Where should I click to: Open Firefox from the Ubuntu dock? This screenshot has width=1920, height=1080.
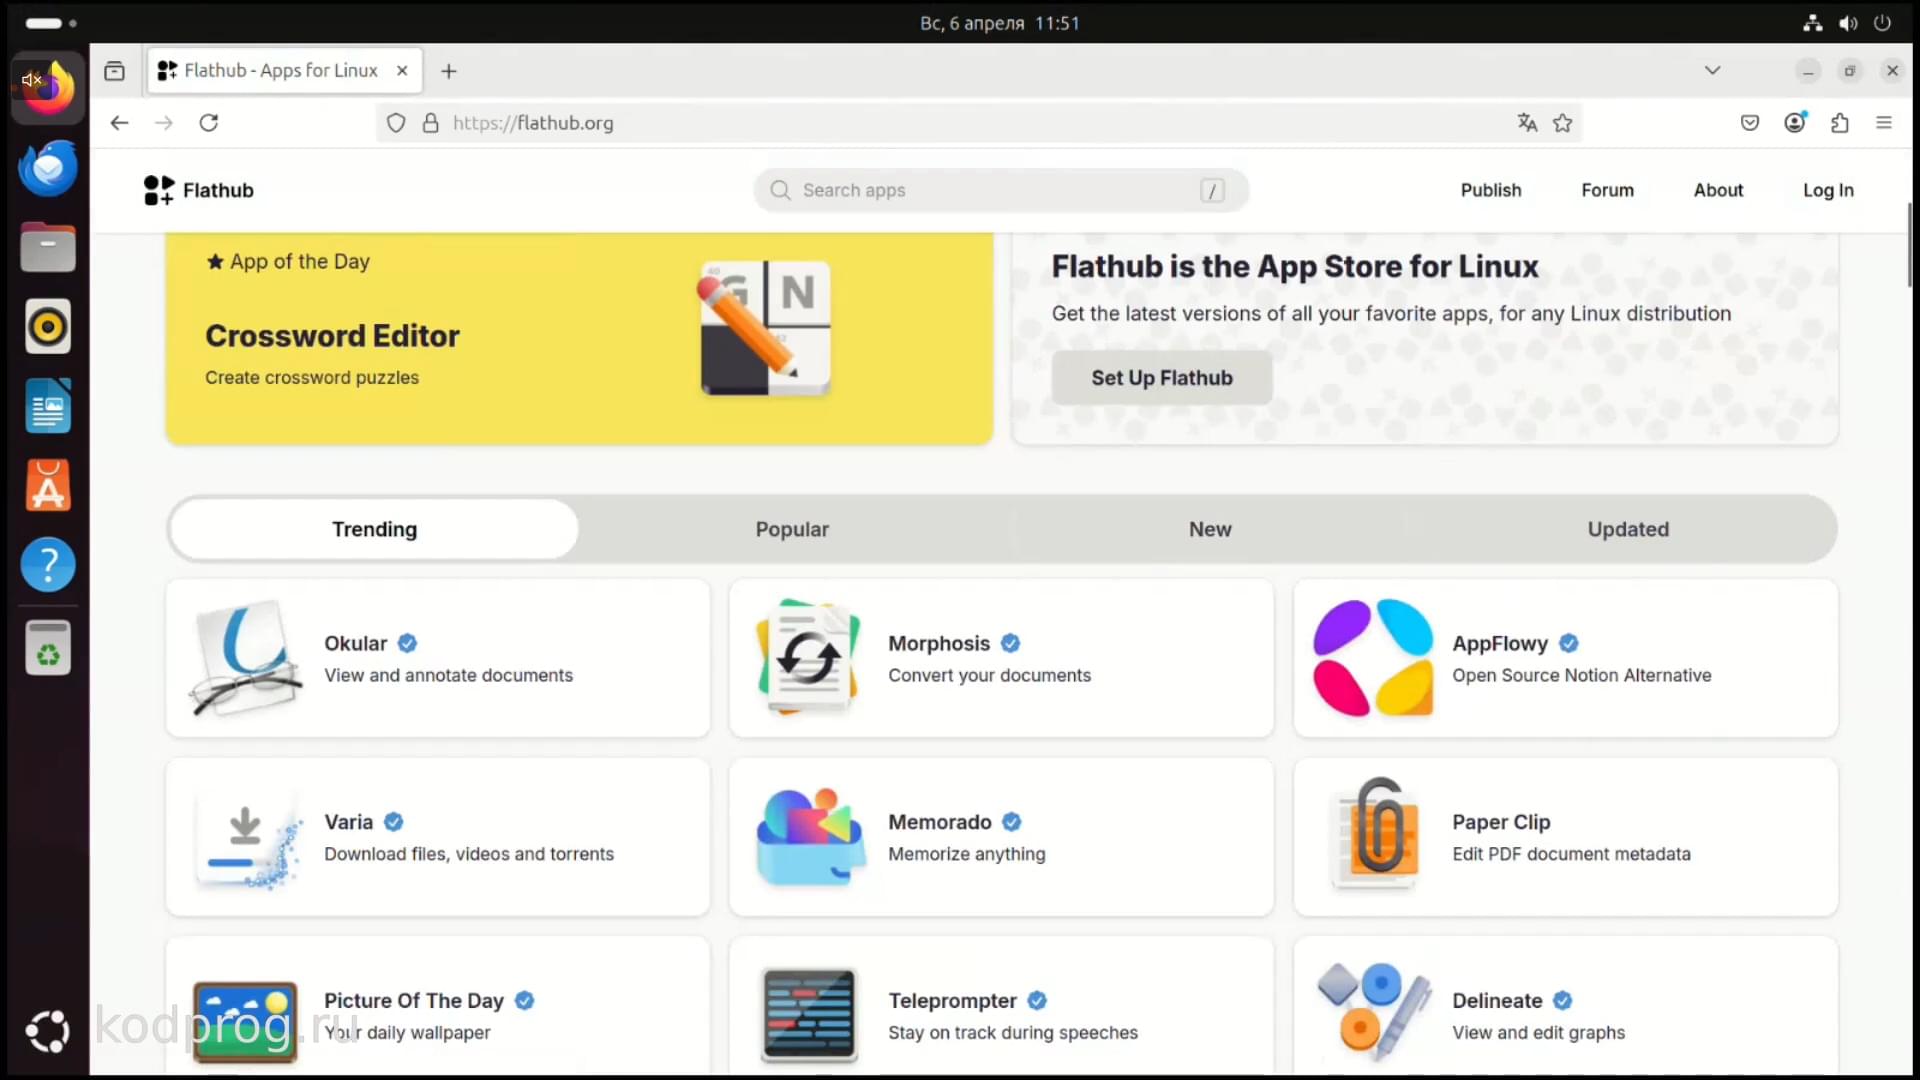[x=47, y=88]
